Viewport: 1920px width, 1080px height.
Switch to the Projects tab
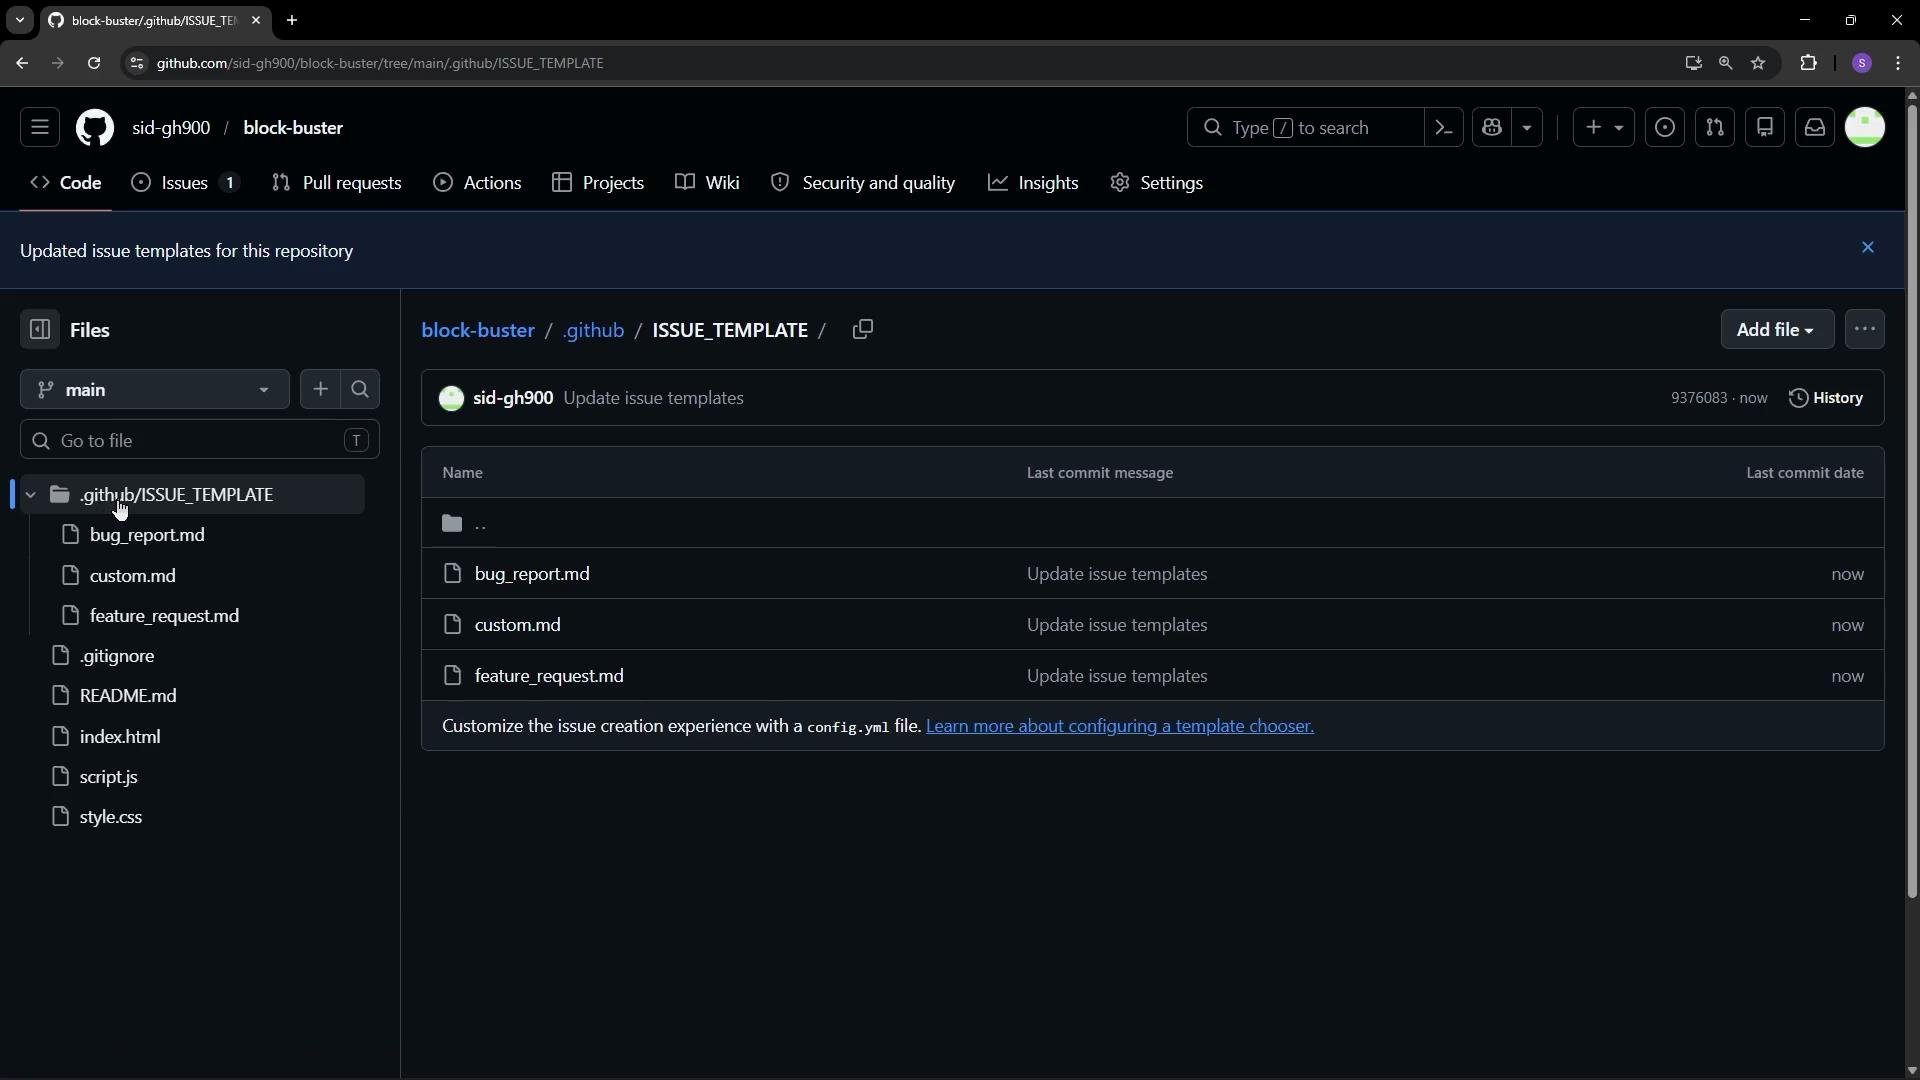pos(598,183)
